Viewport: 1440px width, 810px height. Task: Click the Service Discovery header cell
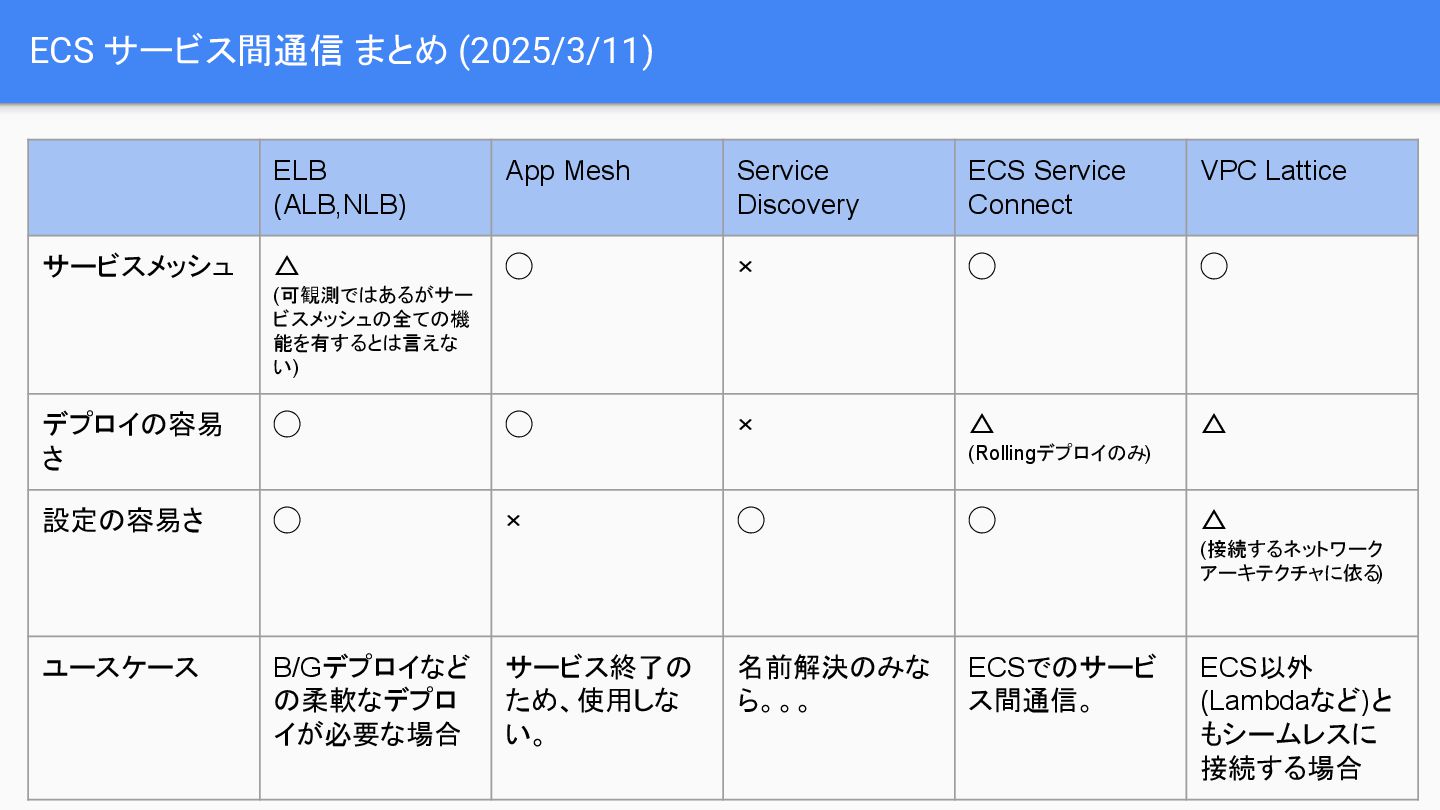point(838,188)
